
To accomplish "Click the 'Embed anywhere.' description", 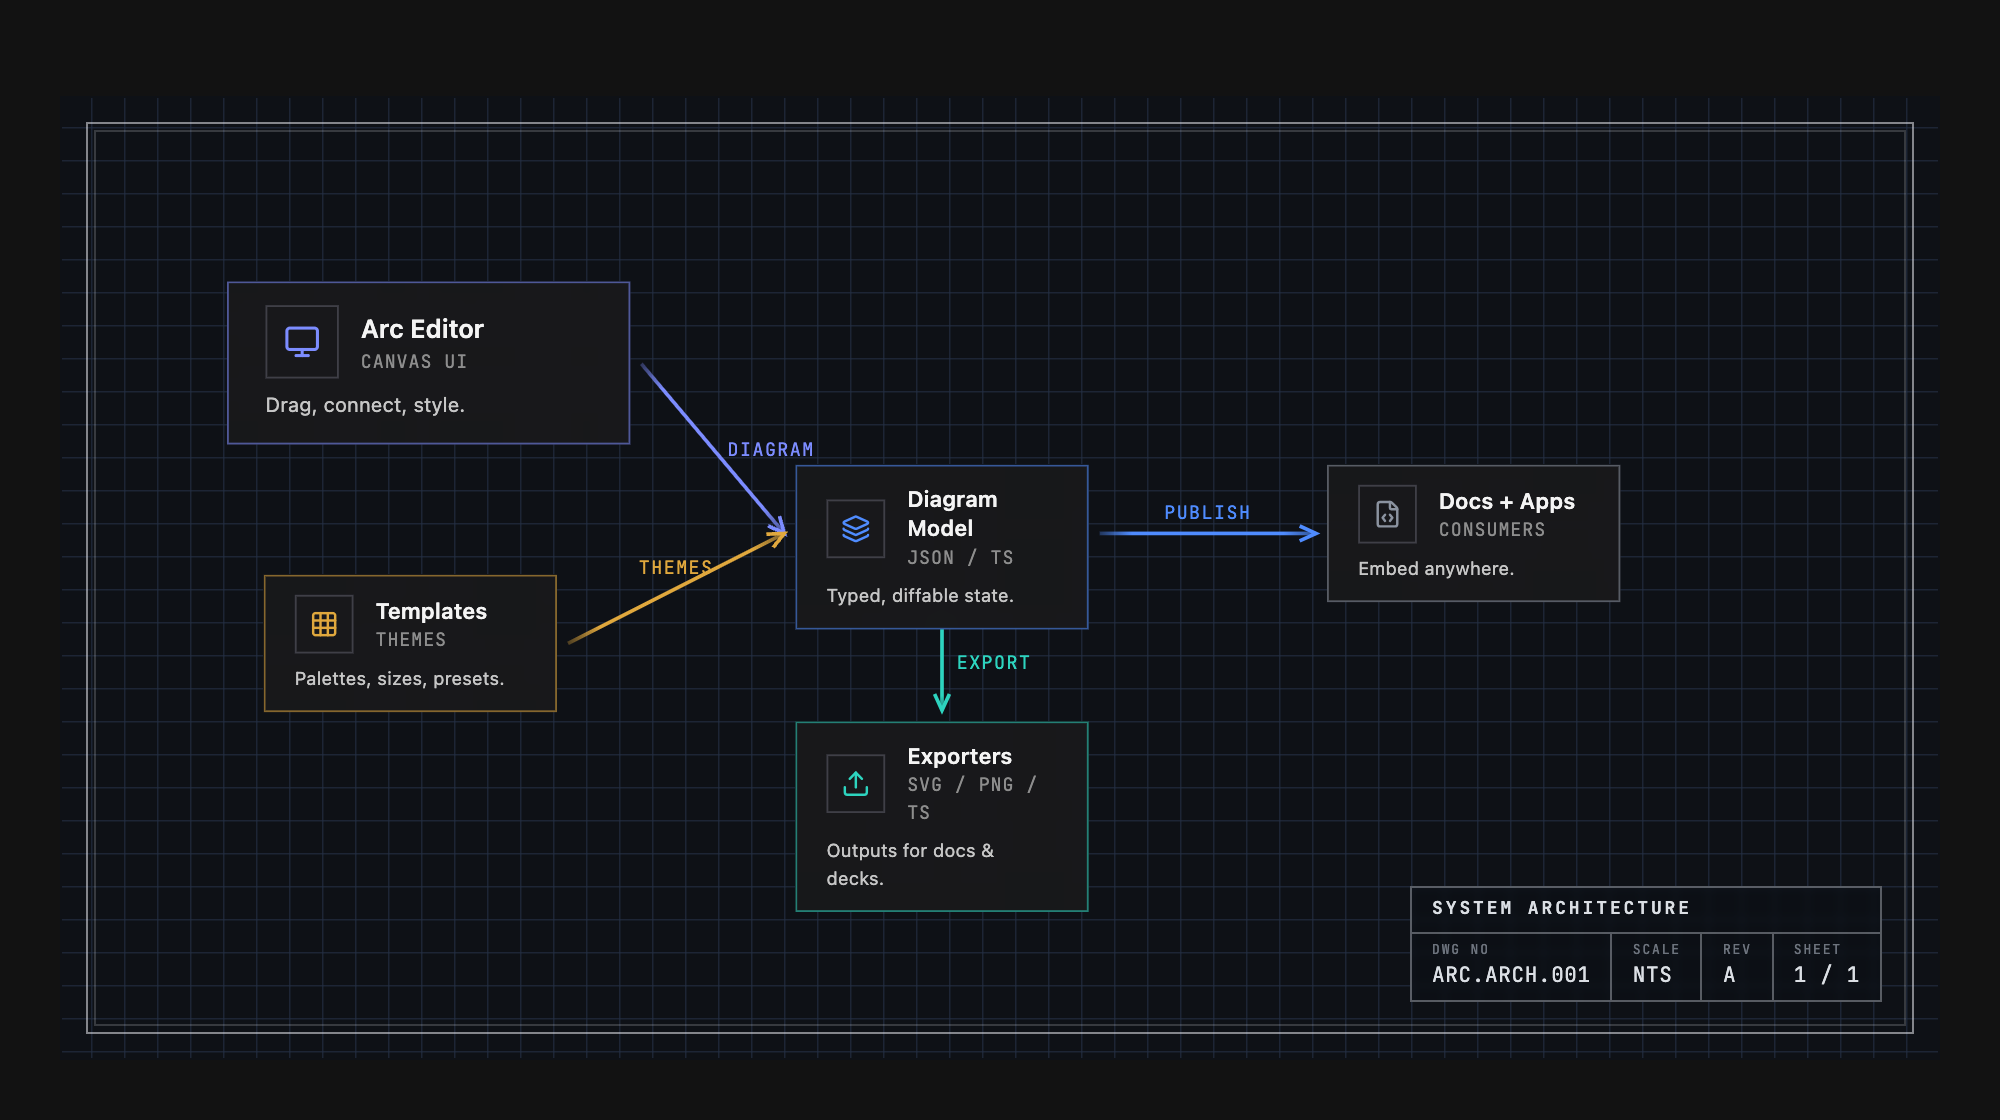I will pos(1436,569).
